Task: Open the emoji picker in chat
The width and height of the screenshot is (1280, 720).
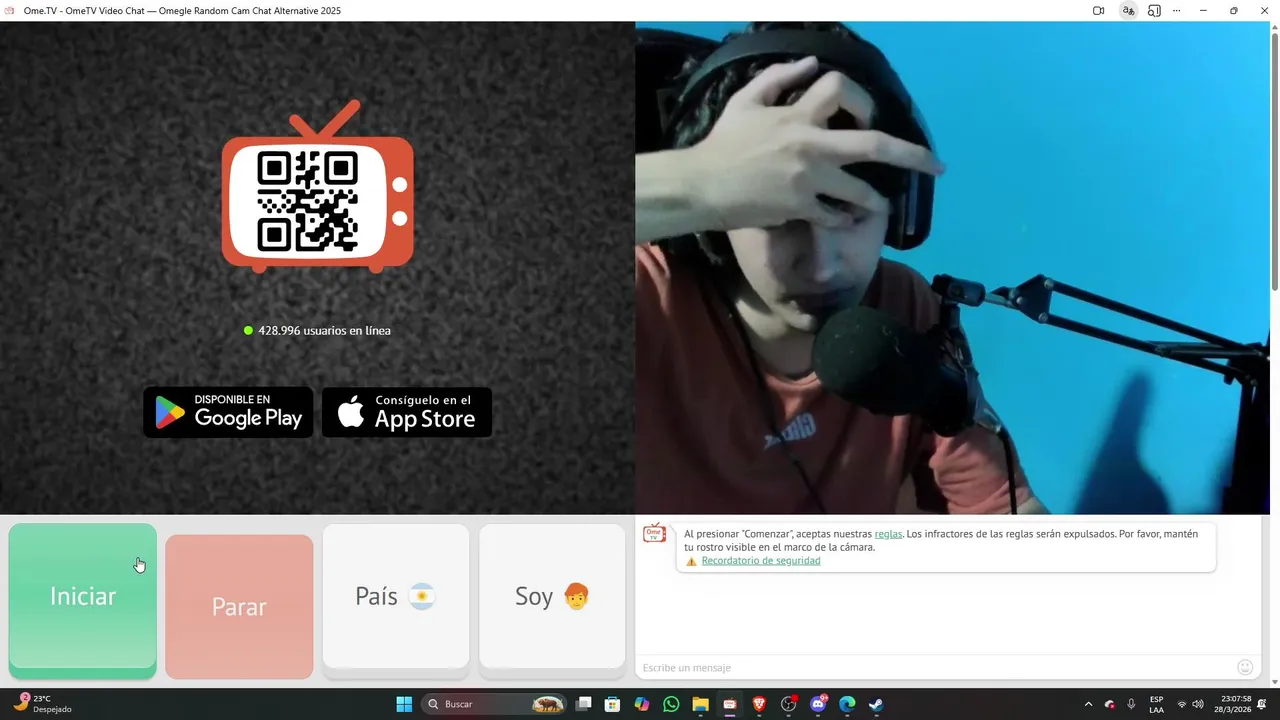Action: pyautogui.click(x=1245, y=667)
